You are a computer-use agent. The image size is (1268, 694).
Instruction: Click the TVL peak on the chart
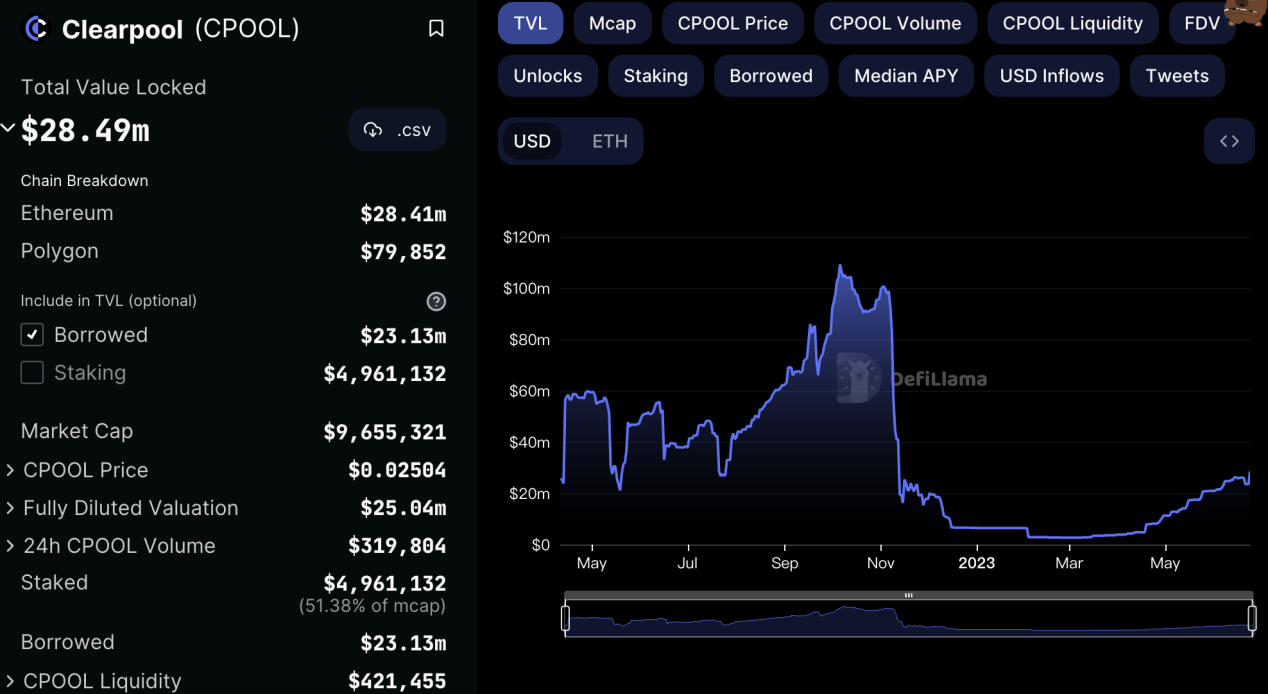click(x=840, y=267)
